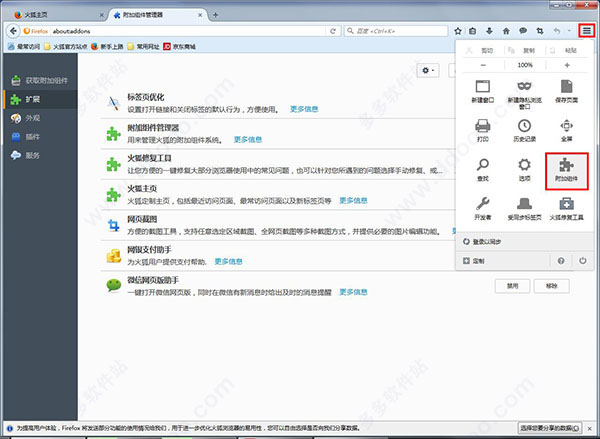This screenshot has width=600, height=439.
Task: Go to home page via house icon
Action: click(506, 31)
